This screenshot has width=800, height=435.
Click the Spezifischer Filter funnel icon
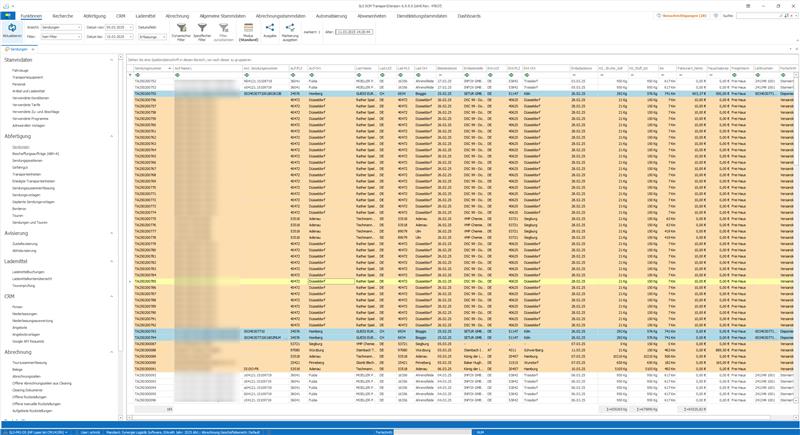click(202, 29)
